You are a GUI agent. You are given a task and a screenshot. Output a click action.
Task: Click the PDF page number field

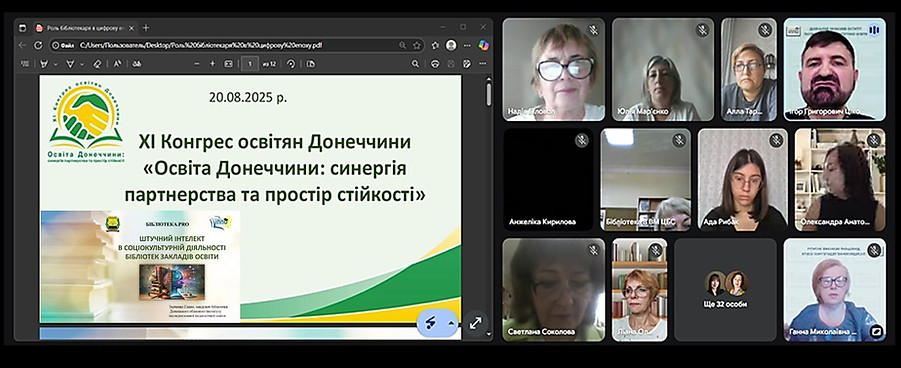tap(249, 64)
